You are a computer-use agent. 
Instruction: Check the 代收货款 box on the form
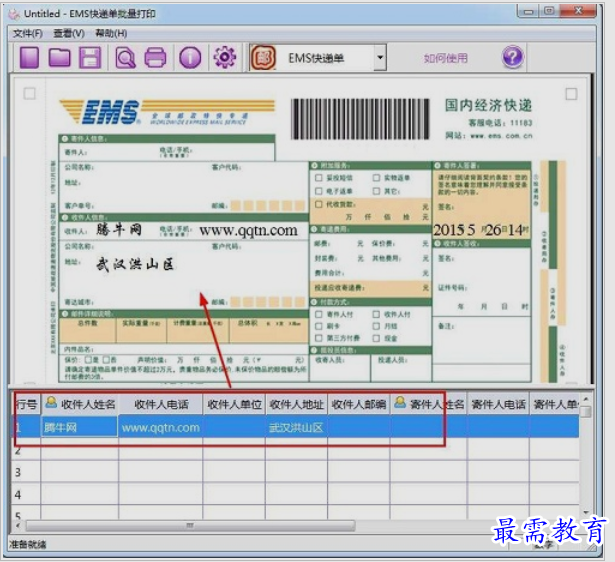319,204
